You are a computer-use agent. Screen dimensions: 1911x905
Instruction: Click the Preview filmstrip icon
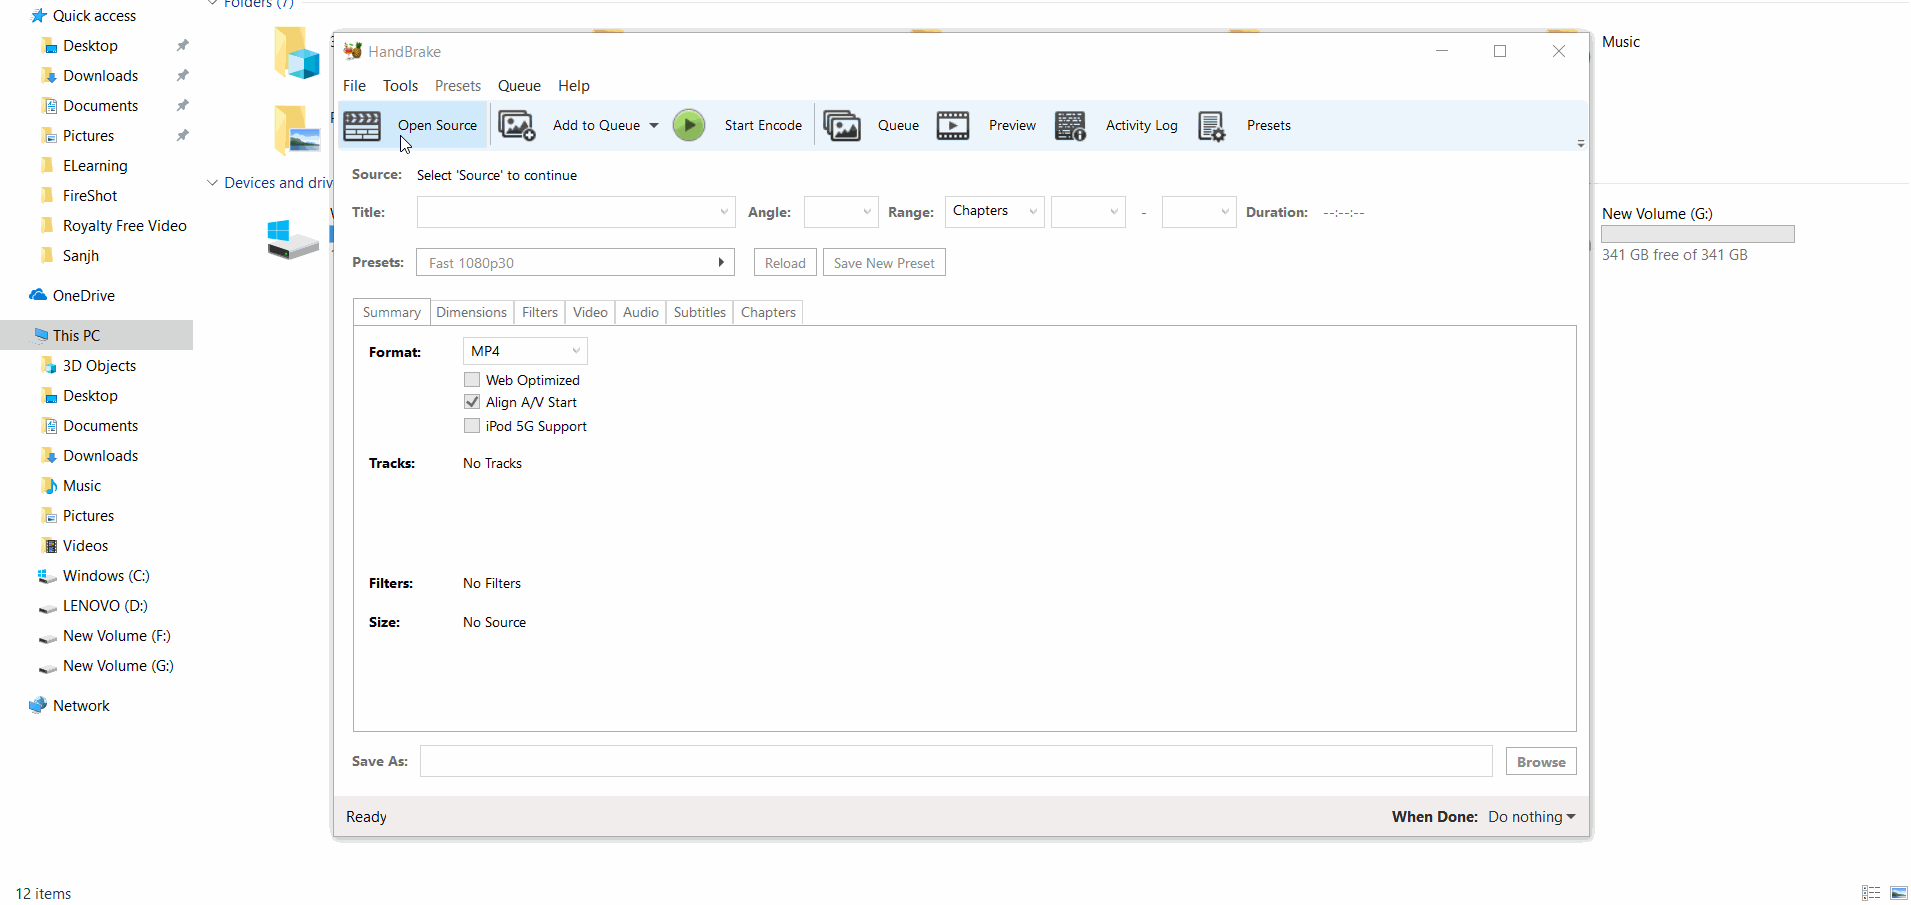pyautogui.click(x=953, y=126)
